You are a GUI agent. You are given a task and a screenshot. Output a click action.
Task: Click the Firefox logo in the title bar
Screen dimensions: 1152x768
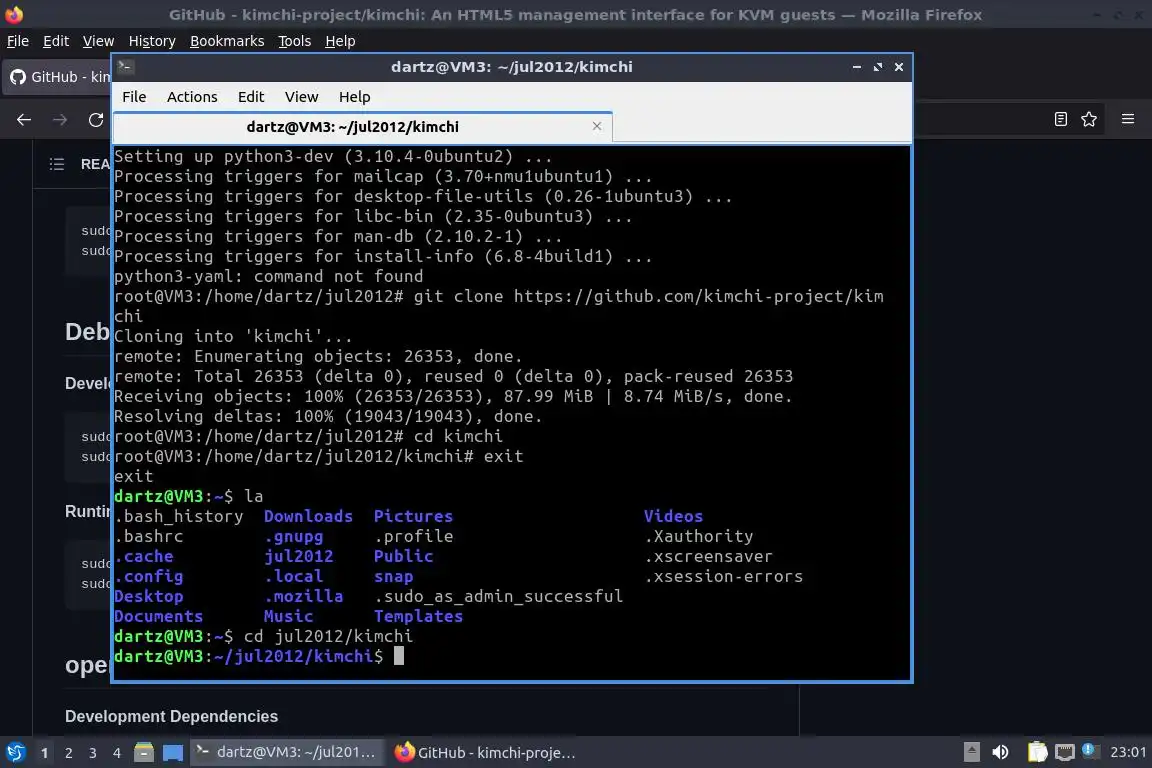tap(14, 14)
